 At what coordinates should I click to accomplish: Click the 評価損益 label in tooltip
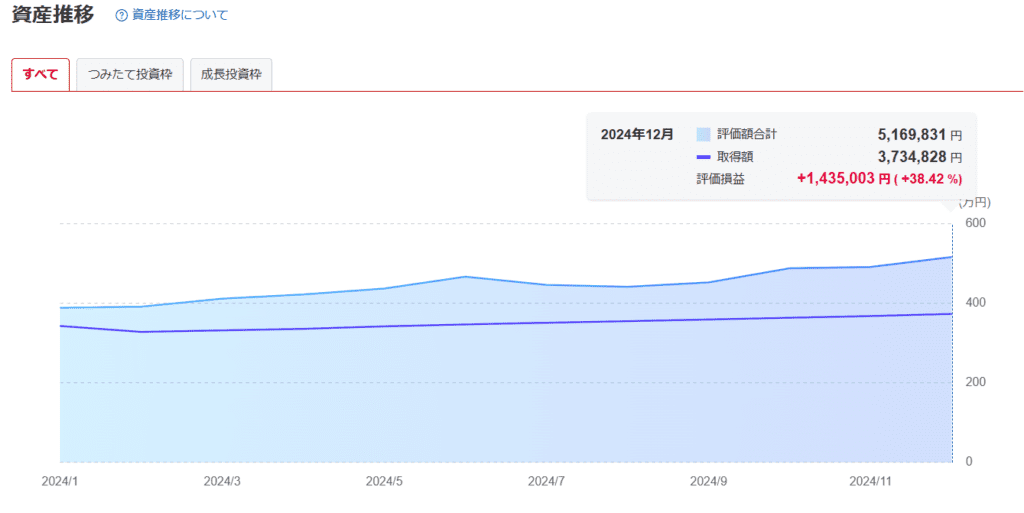720,179
